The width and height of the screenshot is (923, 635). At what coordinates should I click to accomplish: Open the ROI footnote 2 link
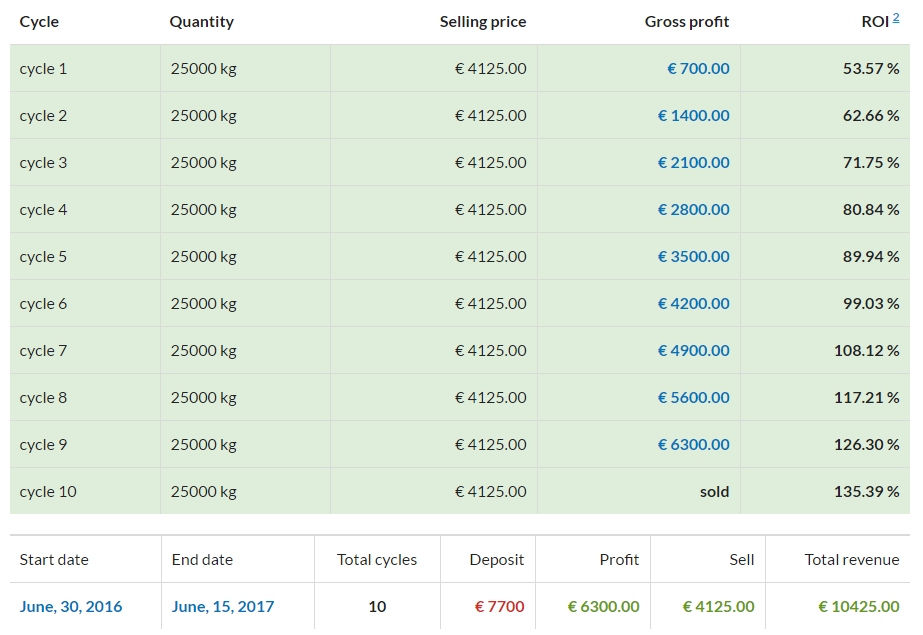point(896,17)
